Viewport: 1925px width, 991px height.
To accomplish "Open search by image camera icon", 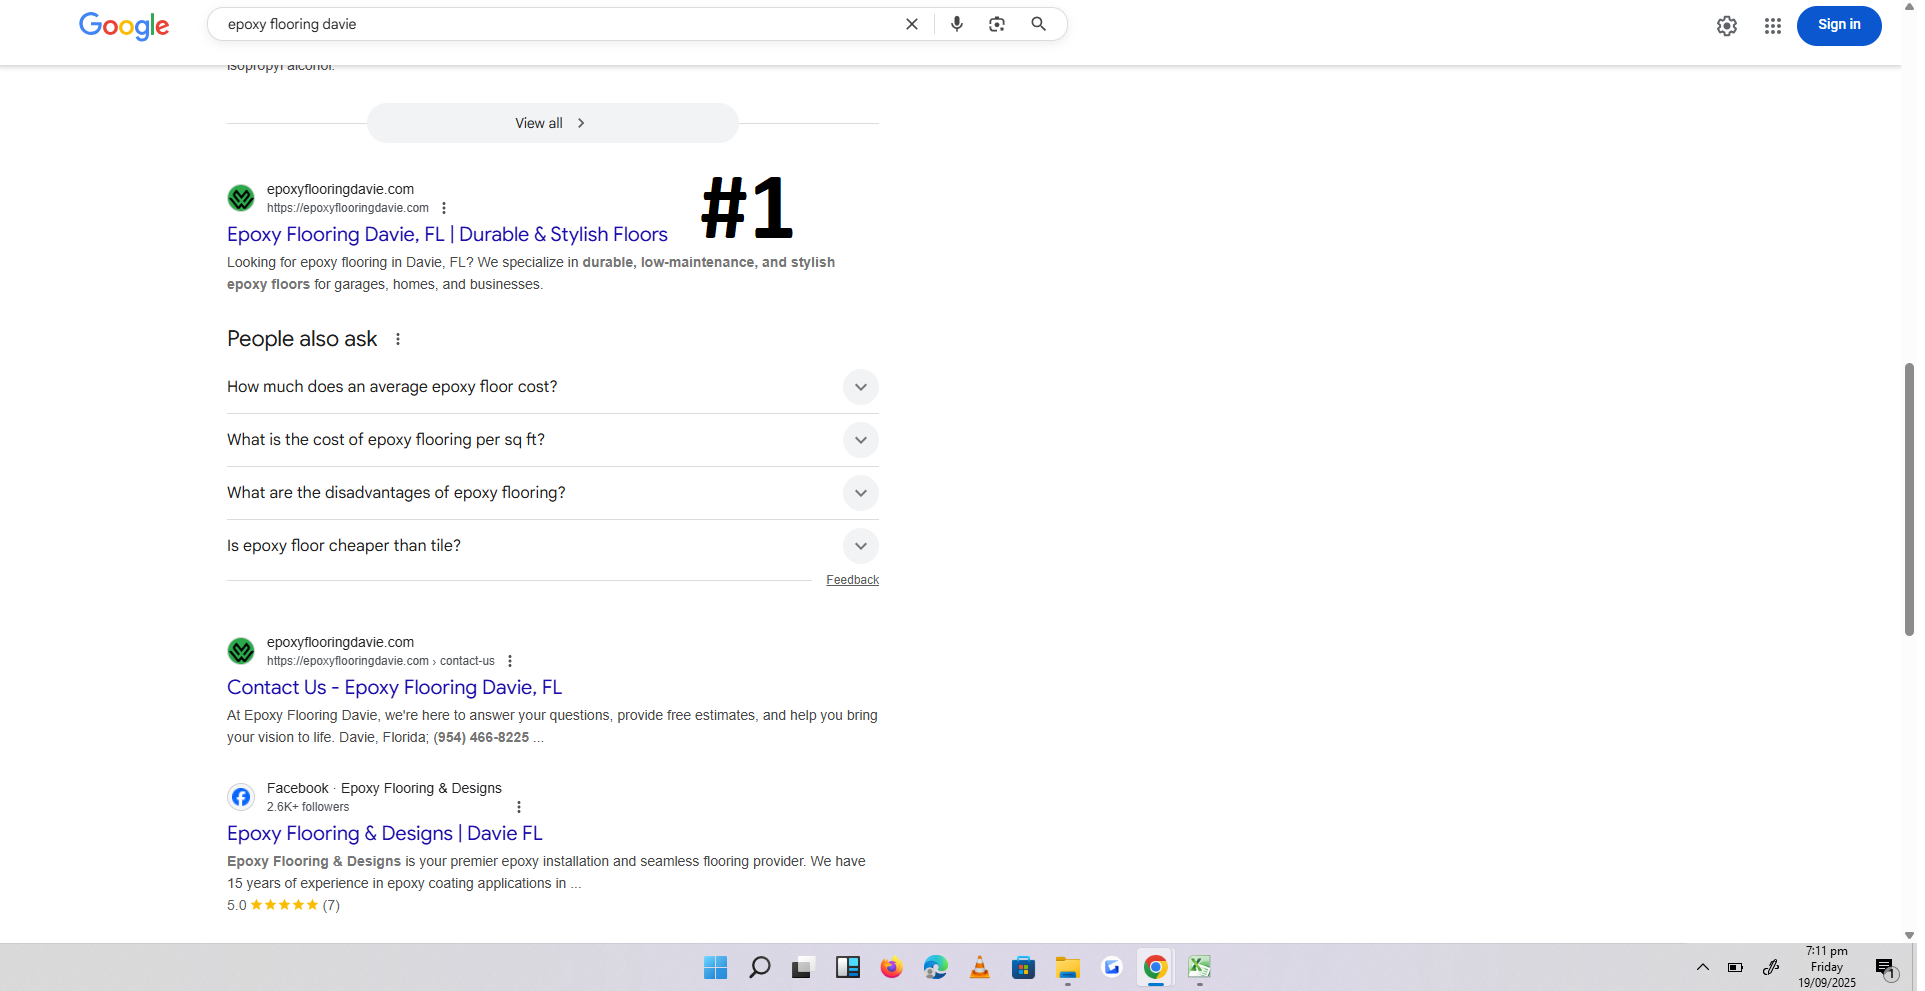I will [997, 24].
